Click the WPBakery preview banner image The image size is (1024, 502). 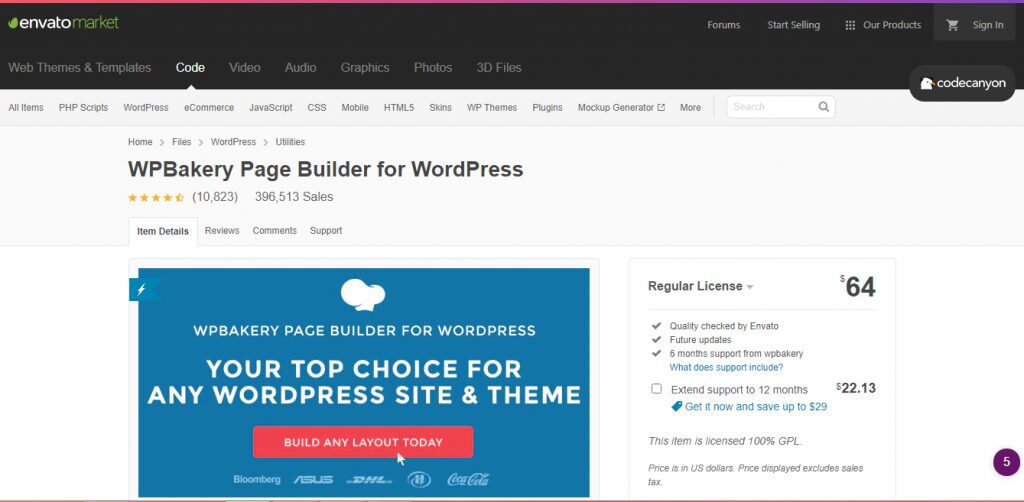[364, 383]
